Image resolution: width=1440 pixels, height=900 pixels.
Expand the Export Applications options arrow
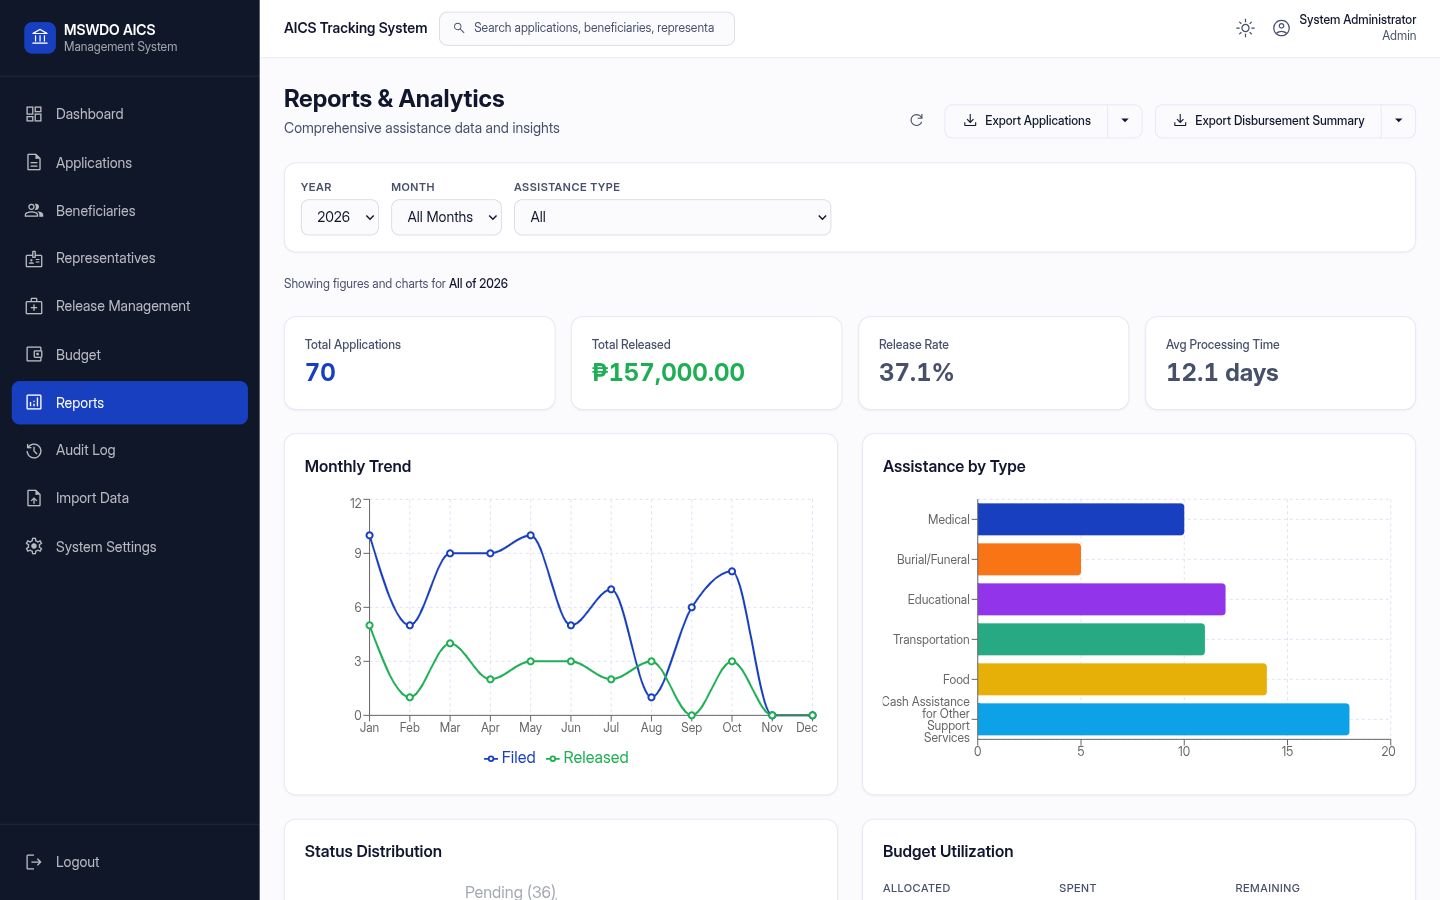(x=1125, y=121)
